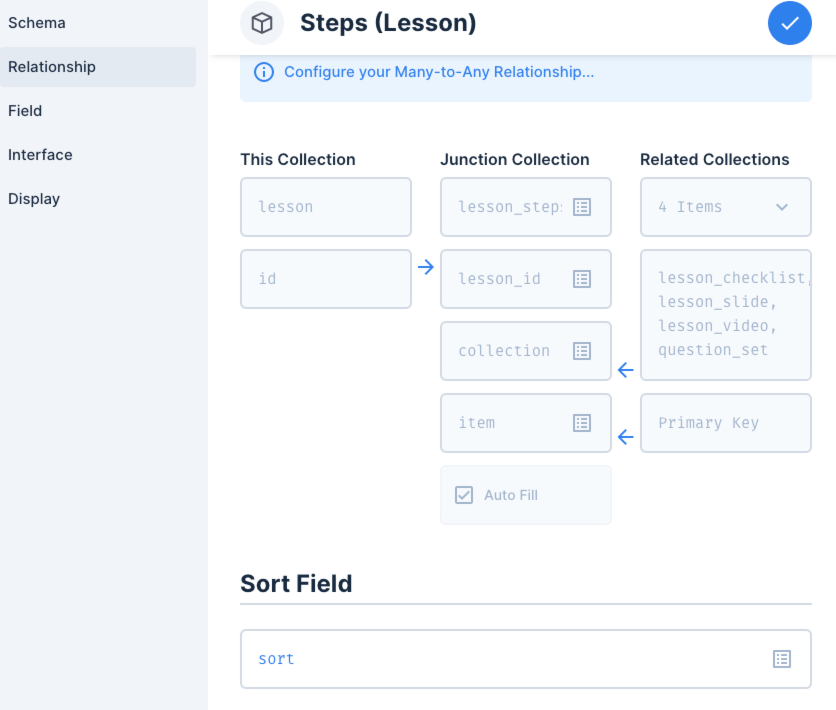Click the 'Steps (Lesson)' title
The image size is (836, 710).
(388, 23)
